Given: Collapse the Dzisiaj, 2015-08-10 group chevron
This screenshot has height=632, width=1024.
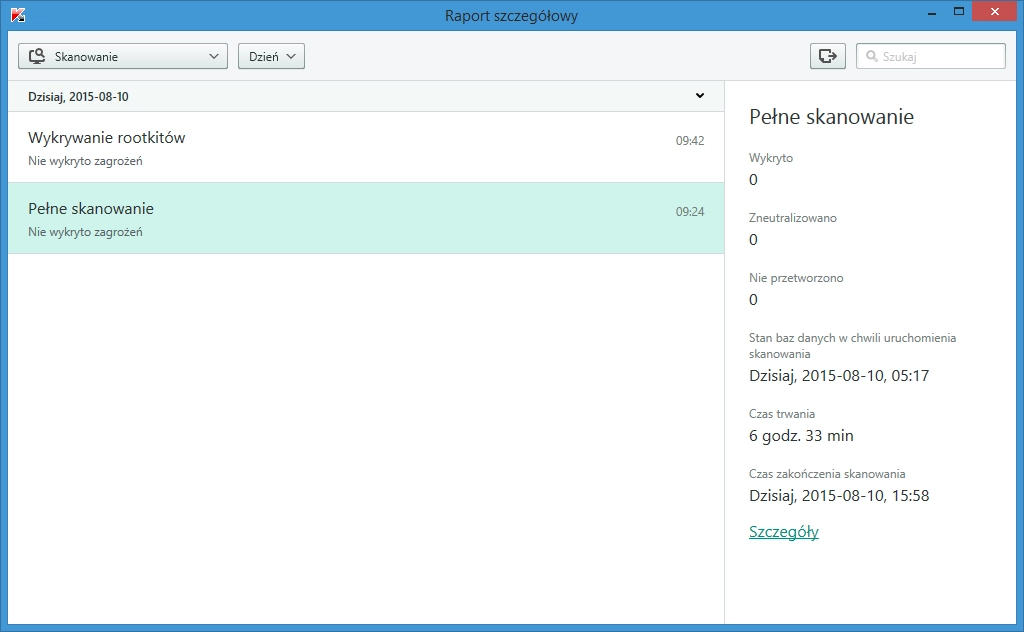Looking at the screenshot, I should pyautogui.click(x=699, y=96).
